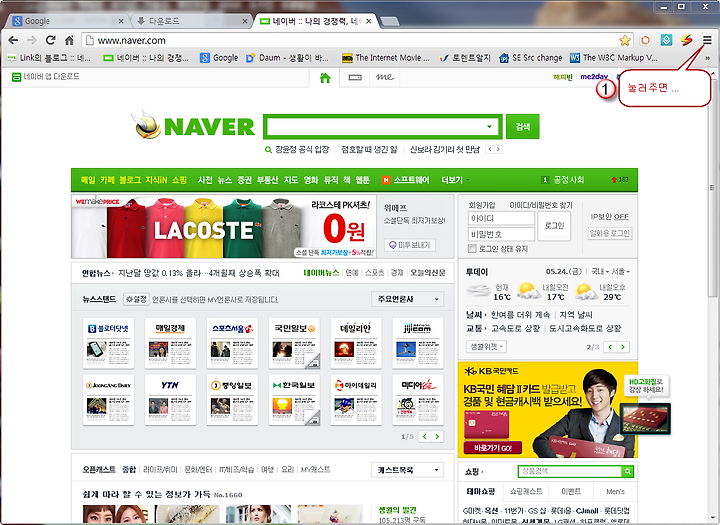Click the lightning bolt extension icon

pos(686,40)
